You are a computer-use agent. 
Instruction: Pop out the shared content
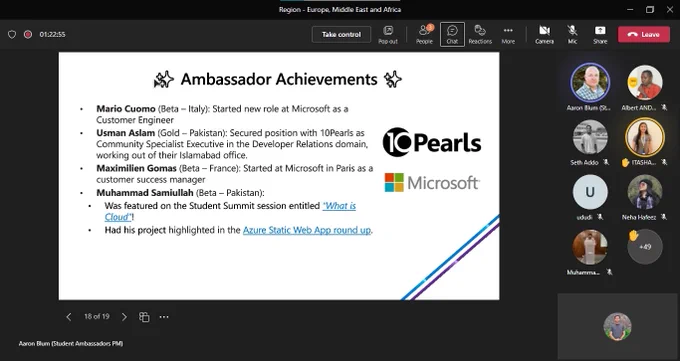point(388,34)
